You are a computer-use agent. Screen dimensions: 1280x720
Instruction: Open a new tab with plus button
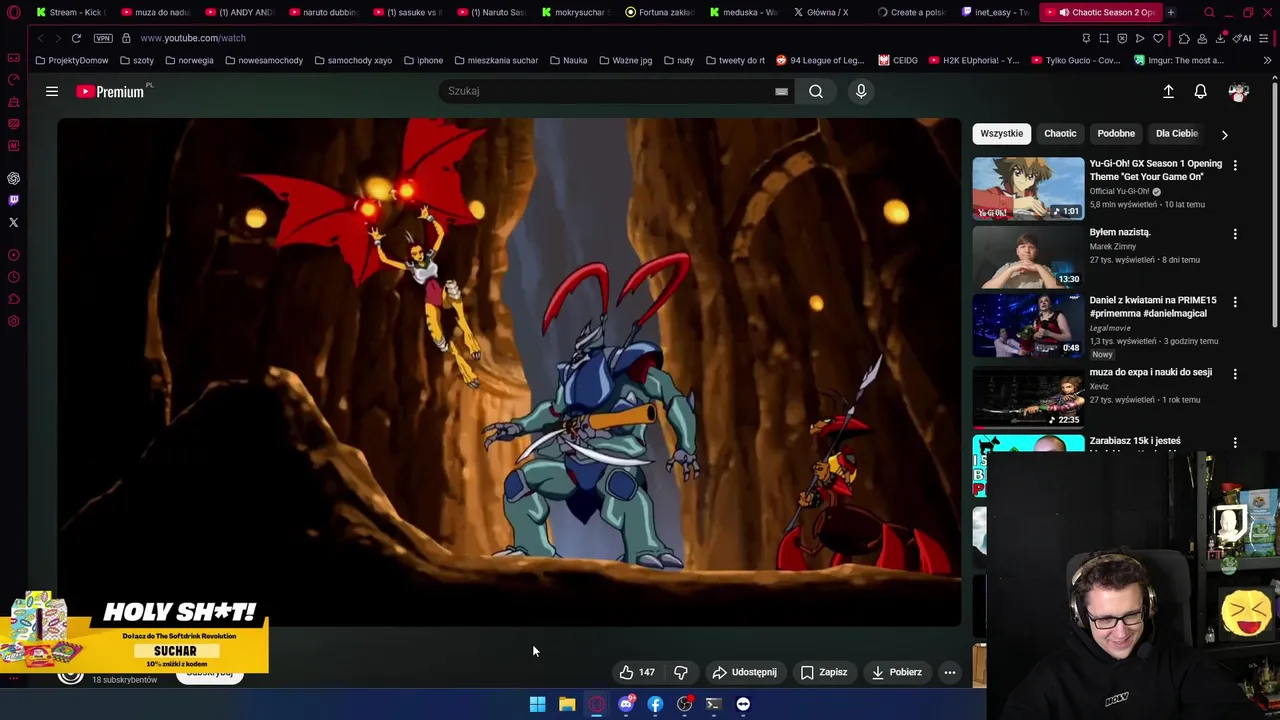pos(1171,12)
